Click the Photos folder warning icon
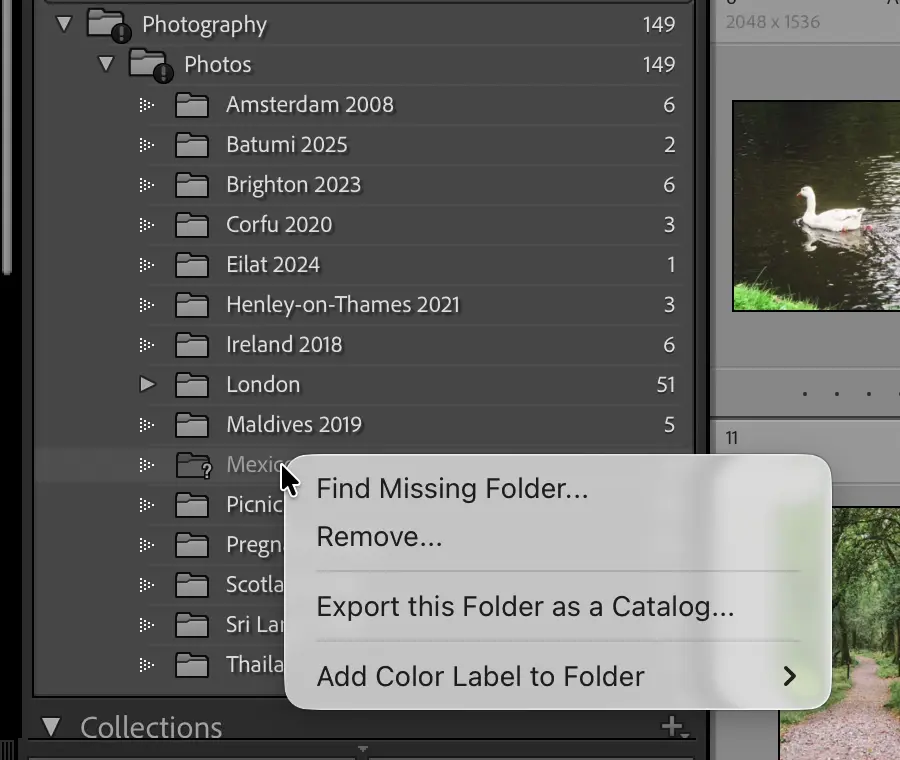The width and height of the screenshot is (900, 760). pos(164,73)
